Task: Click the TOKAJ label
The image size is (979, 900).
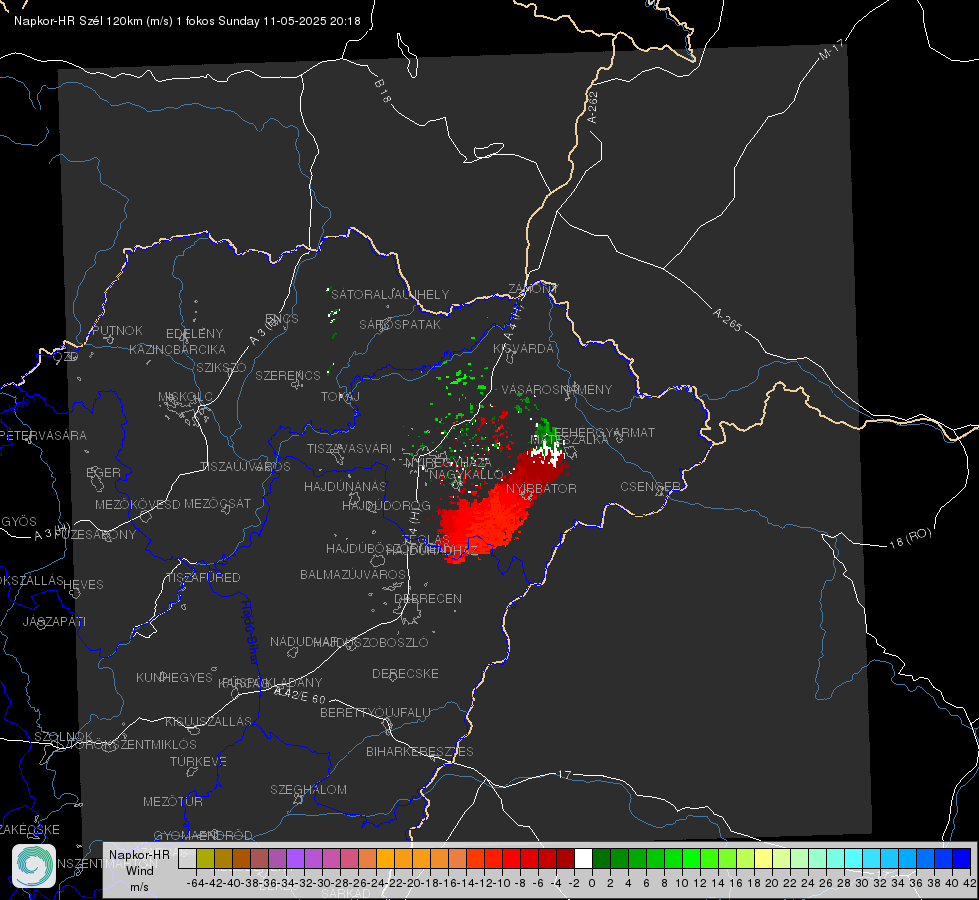Action: coord(340,397)
